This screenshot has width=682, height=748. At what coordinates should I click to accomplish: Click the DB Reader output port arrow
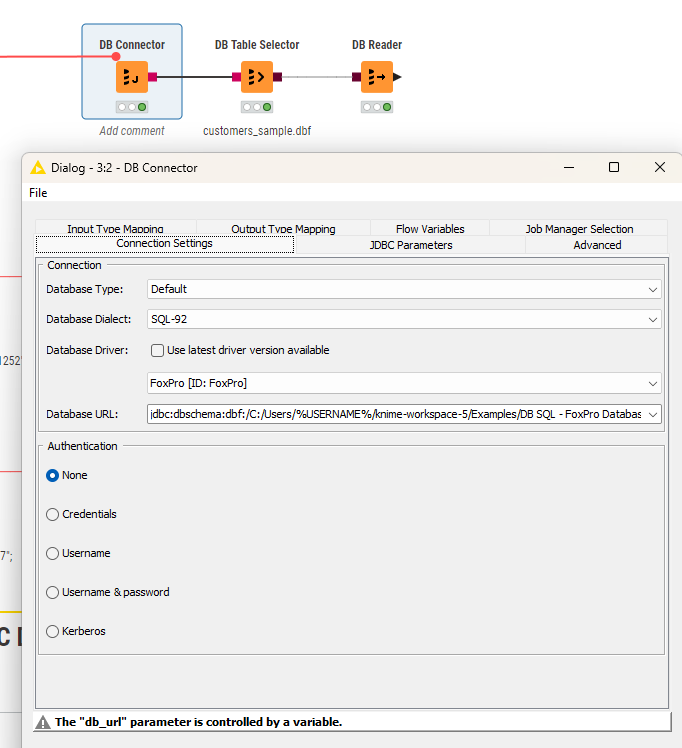pyautogui.click(x=398, y=77)
